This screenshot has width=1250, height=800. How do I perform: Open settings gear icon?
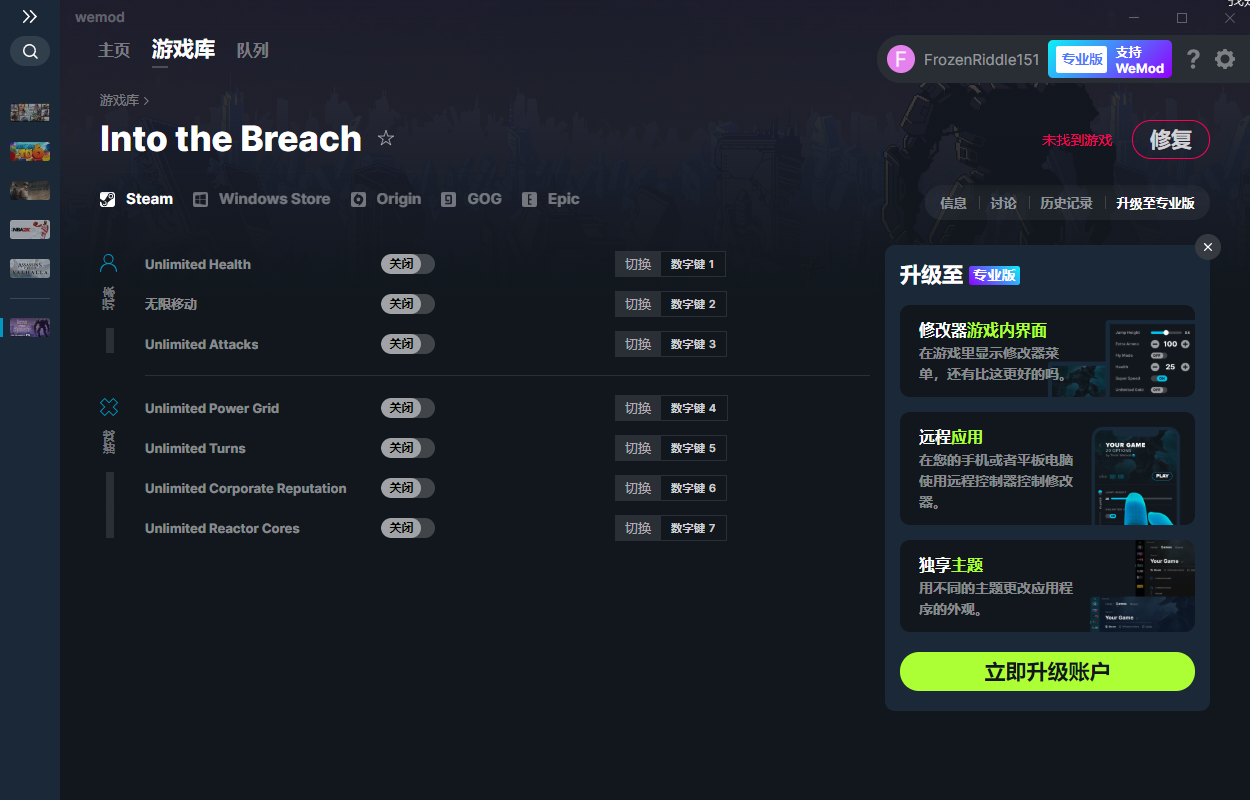[1225, 59]
